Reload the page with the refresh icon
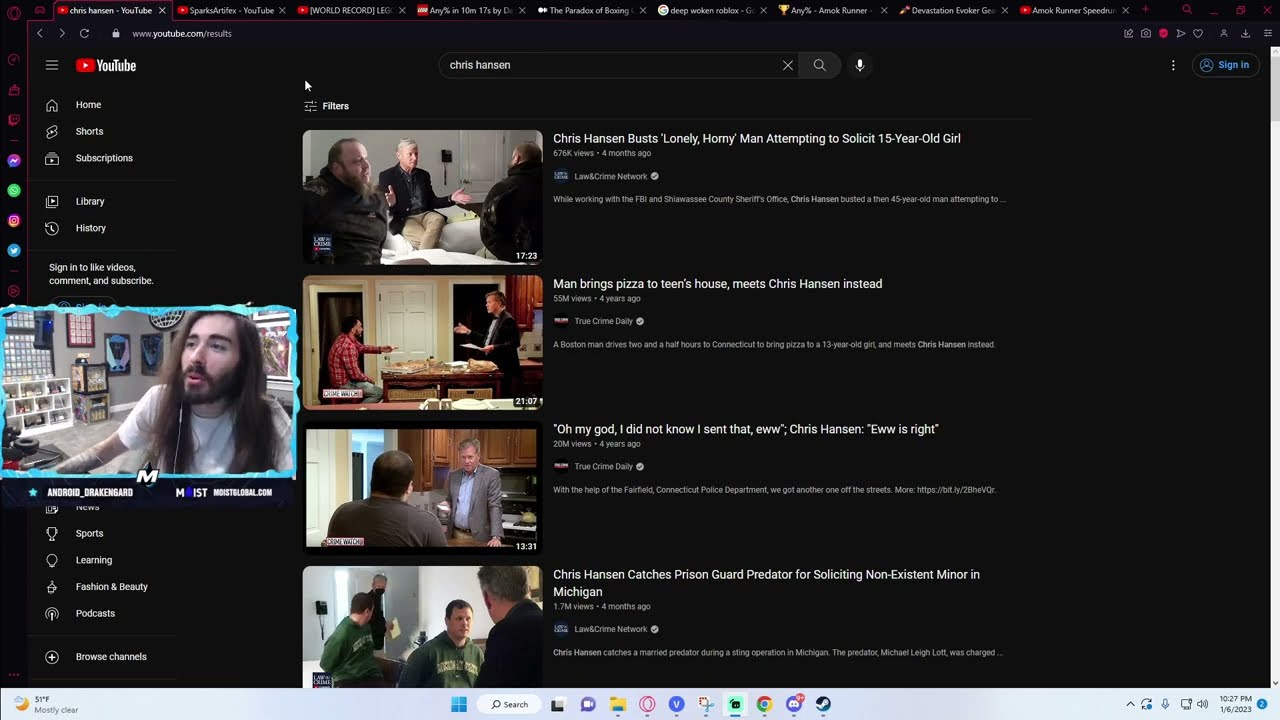 84,33
